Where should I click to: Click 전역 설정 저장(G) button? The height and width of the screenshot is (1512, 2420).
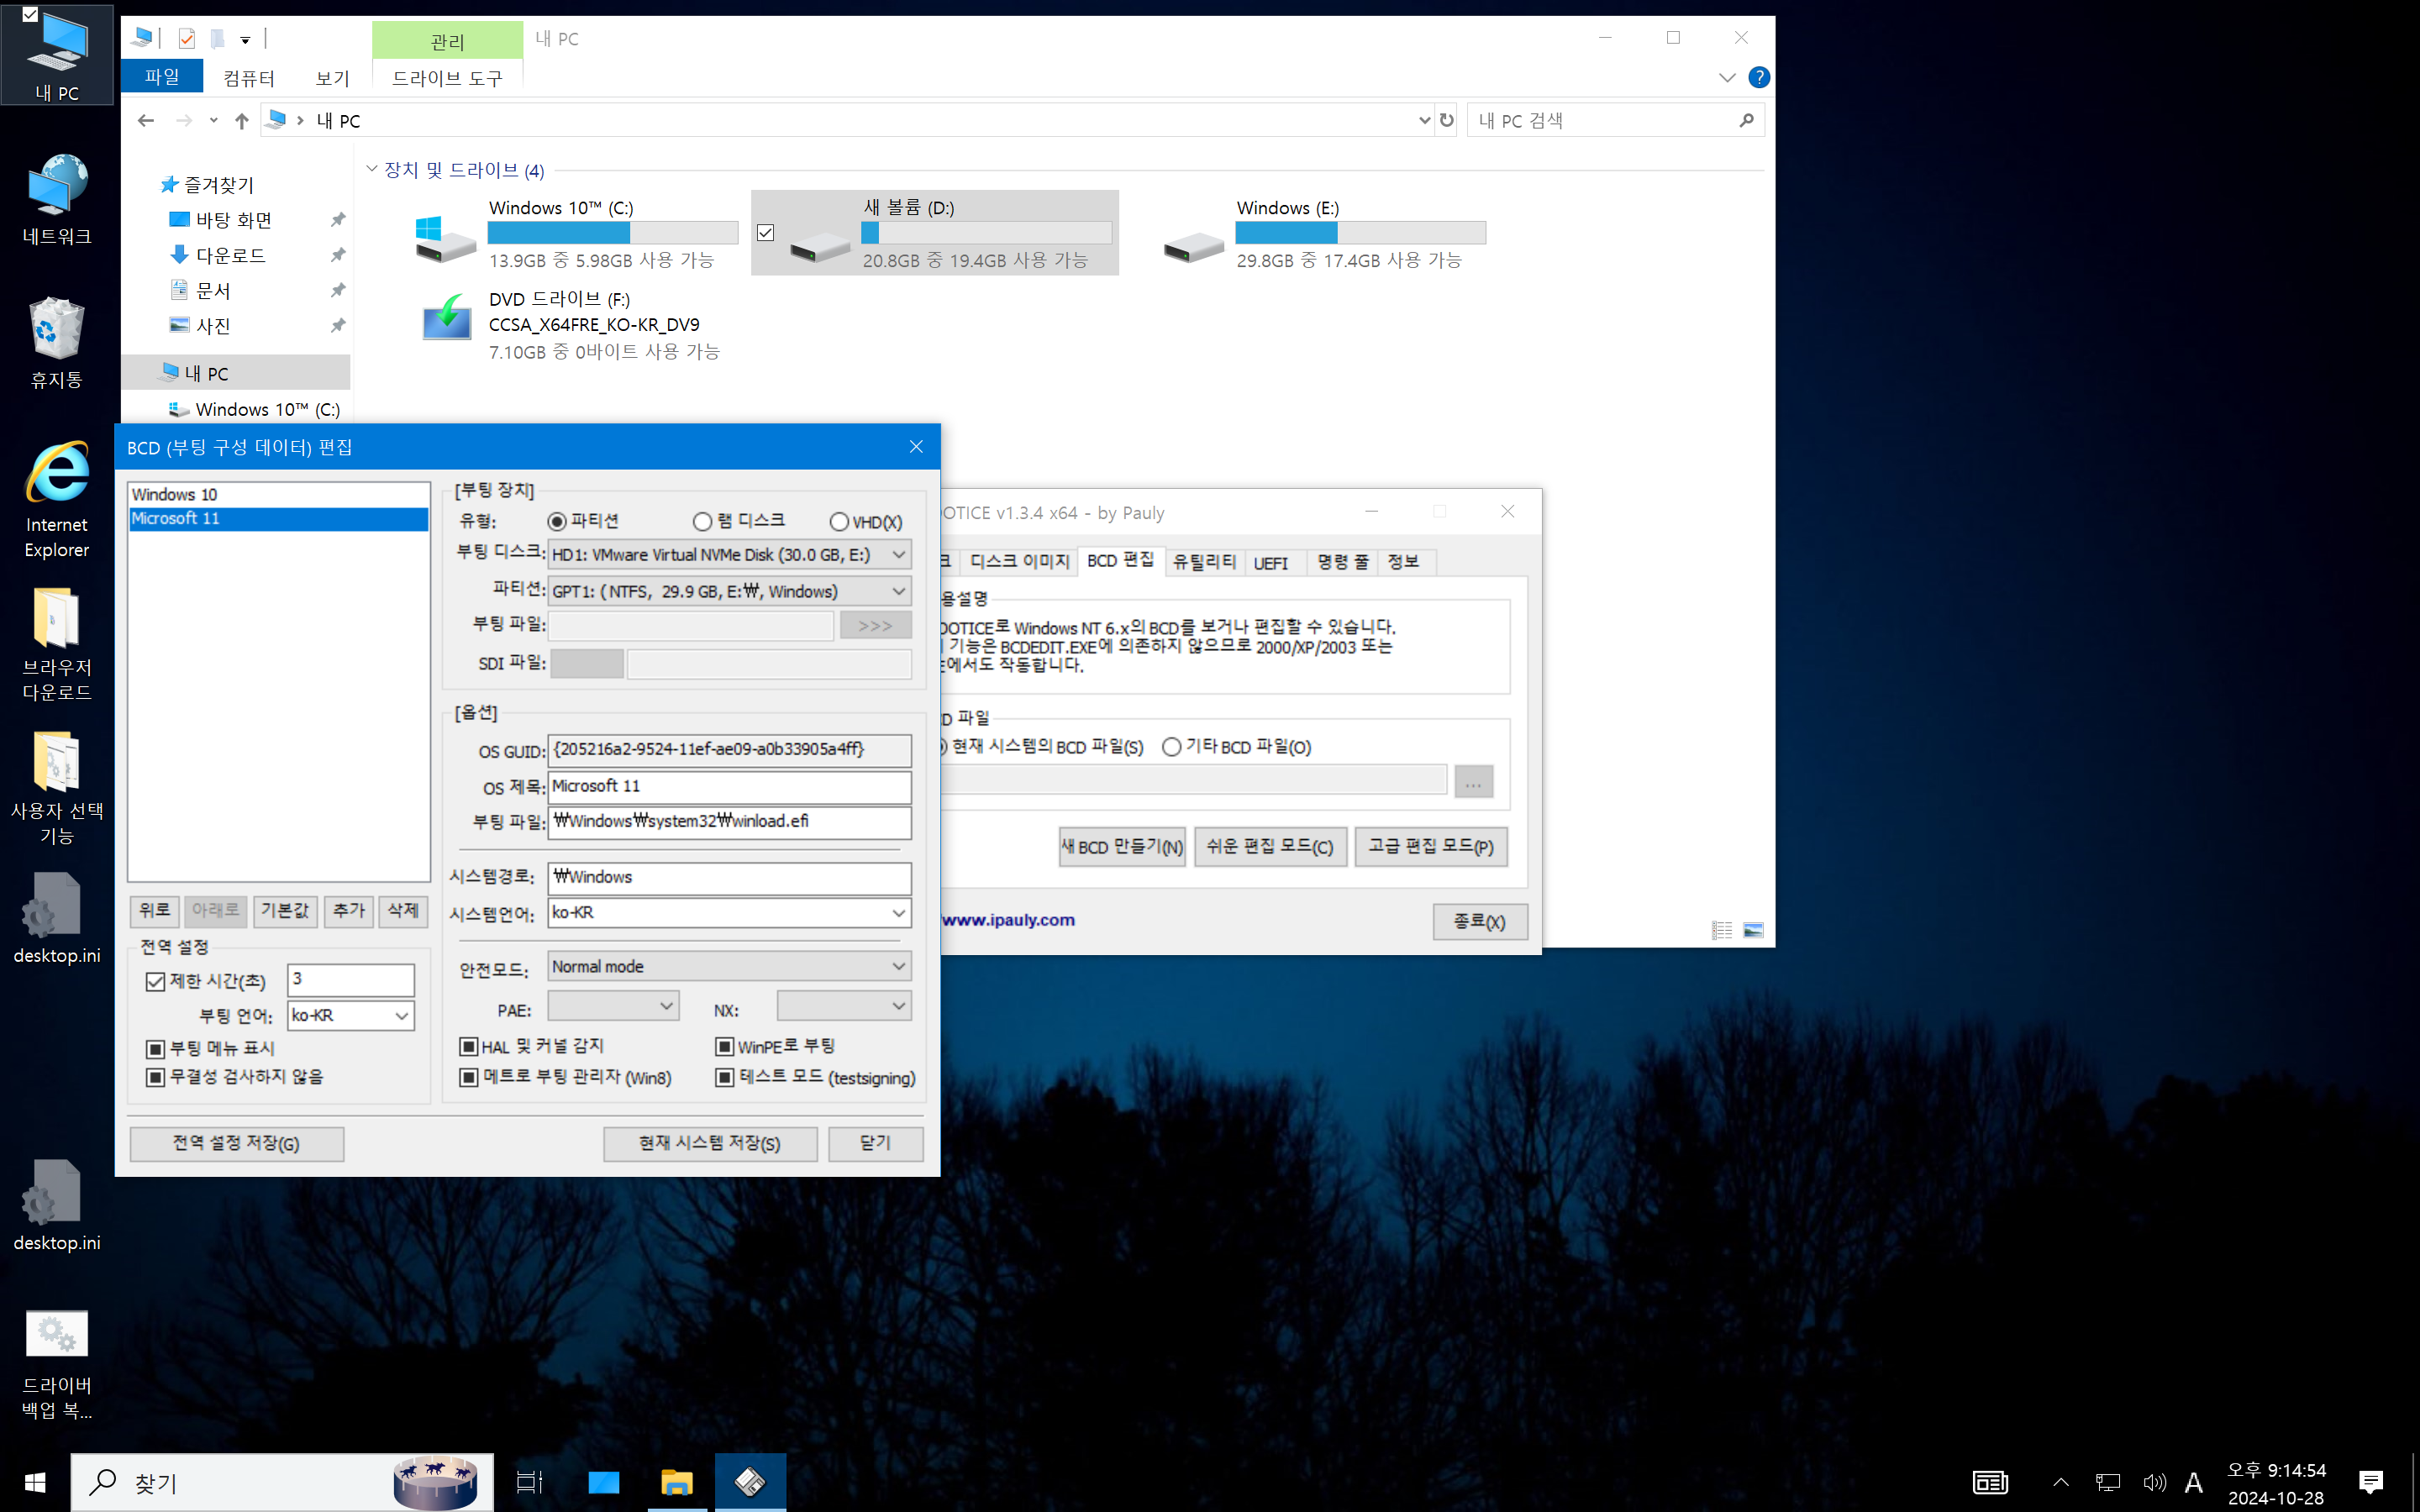(237, 1143)
